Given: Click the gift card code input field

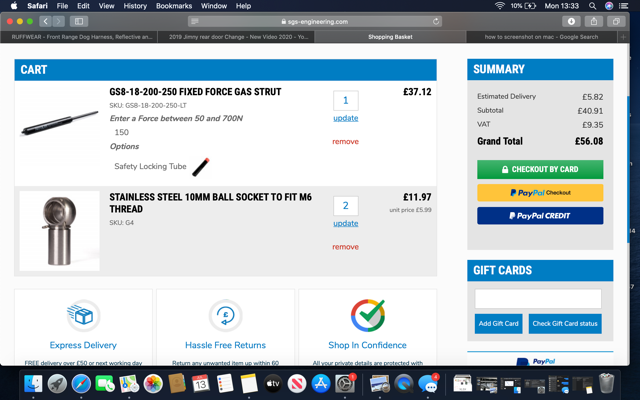Looking at the screenshot, I should point(538,299).
